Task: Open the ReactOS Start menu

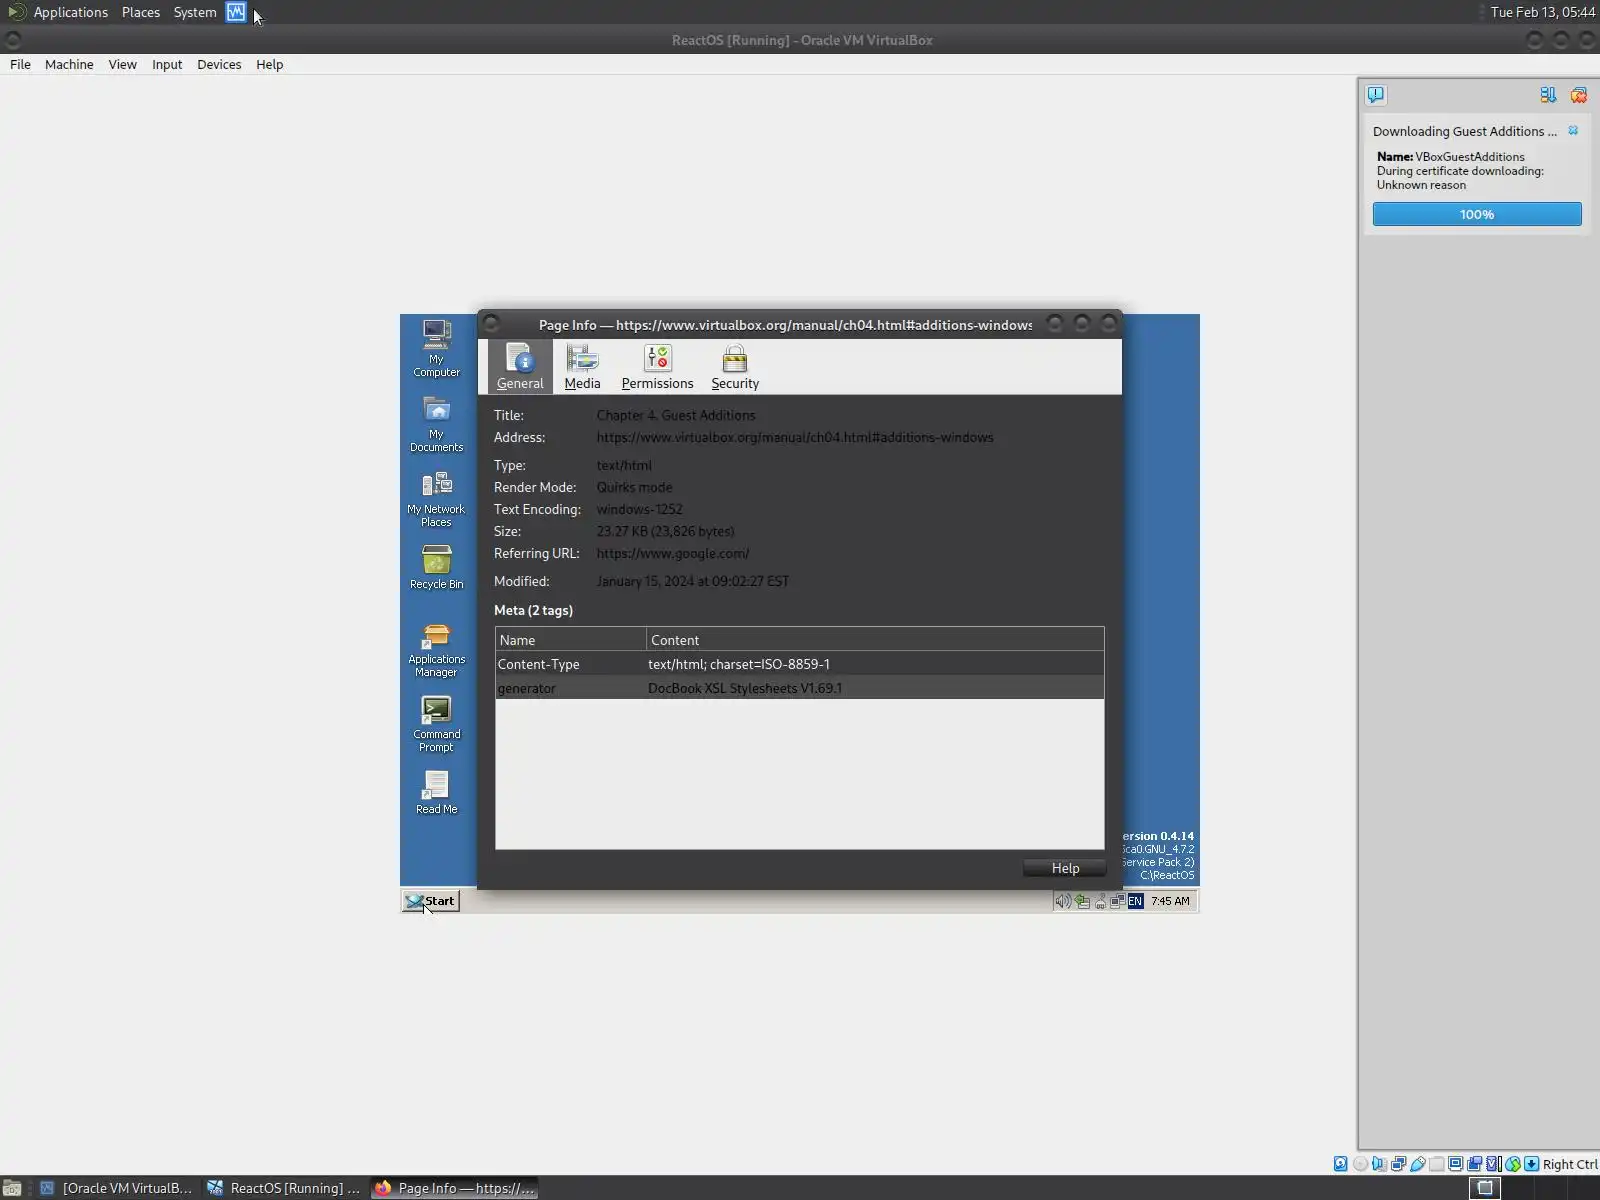Action: point(431,901)
